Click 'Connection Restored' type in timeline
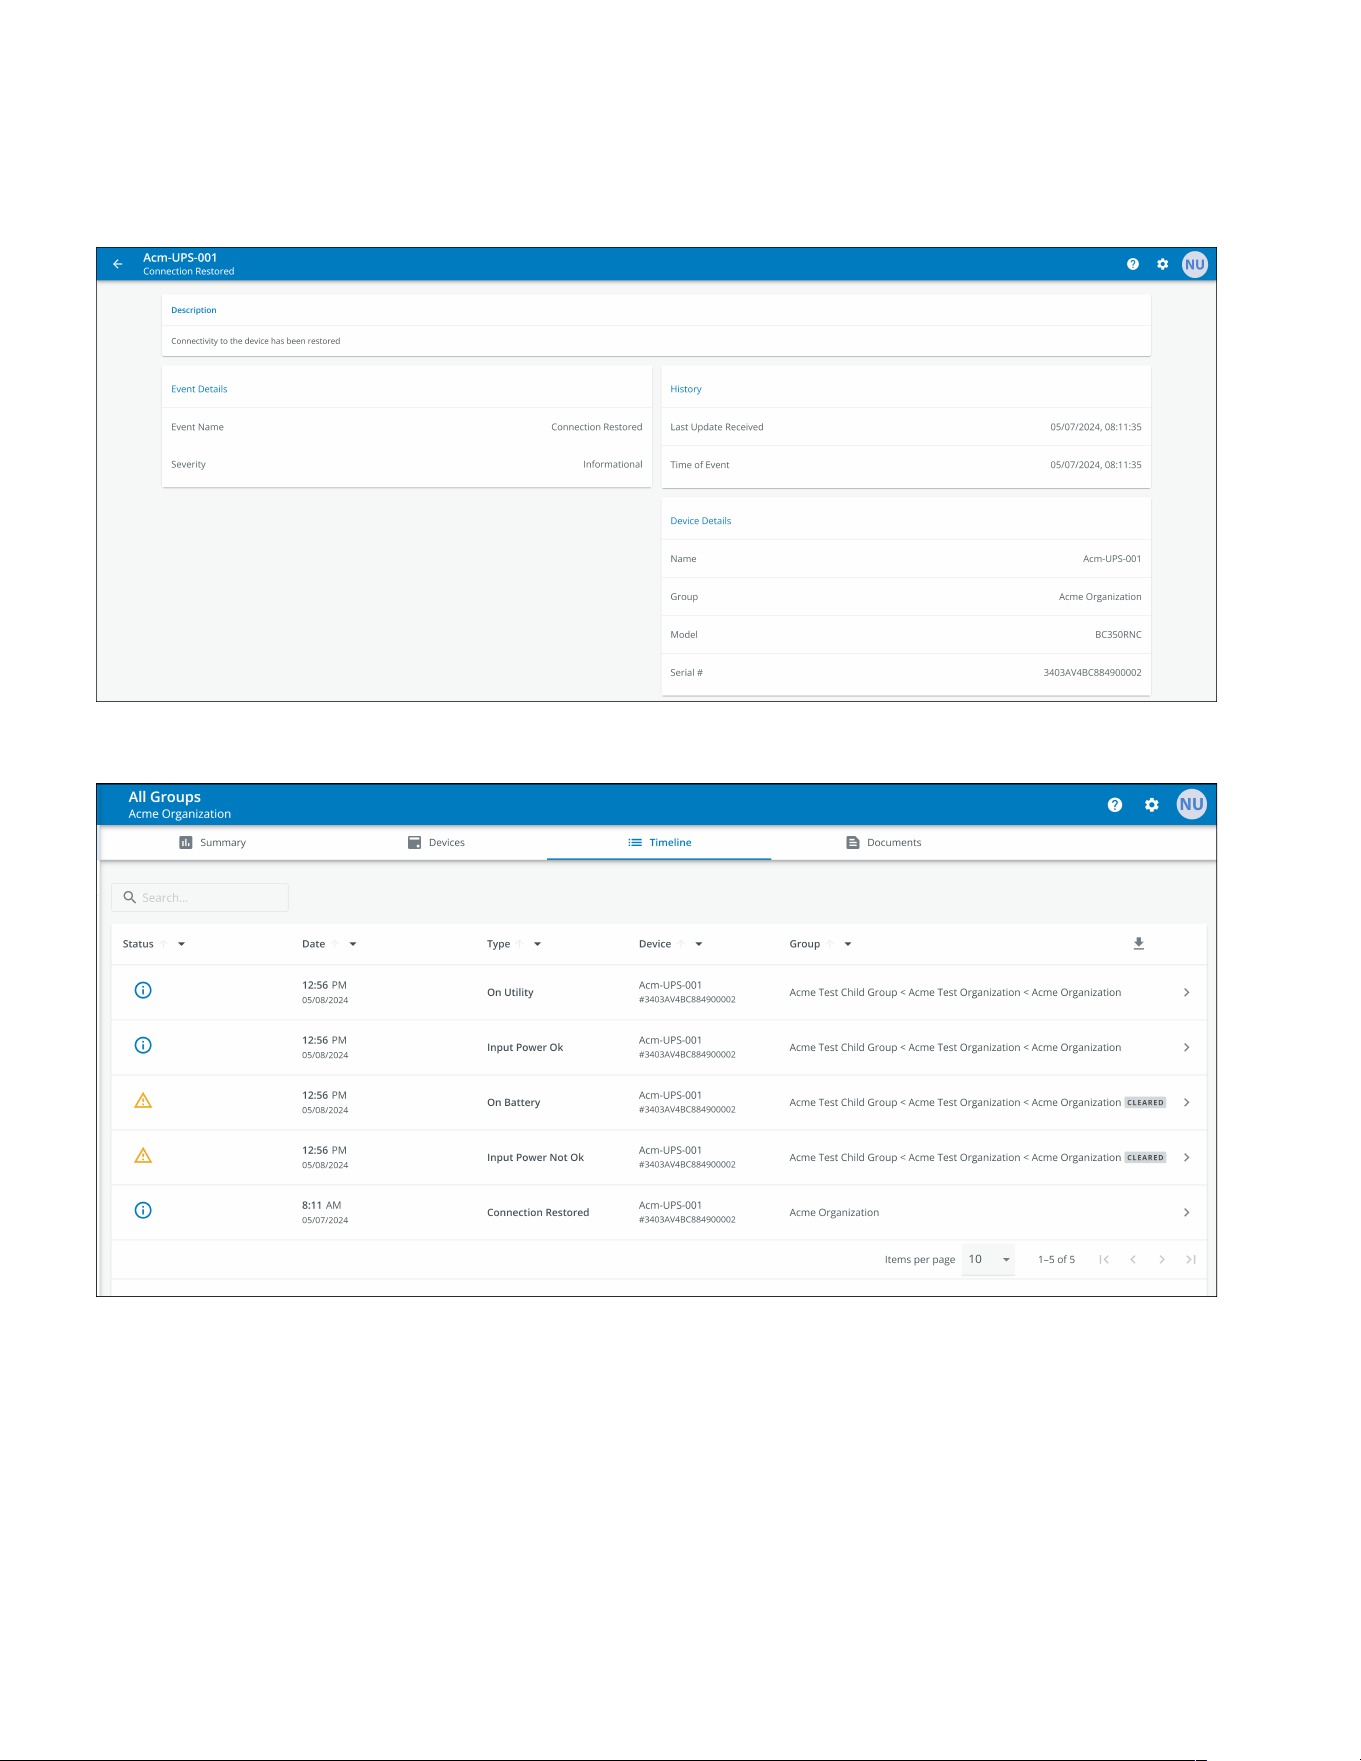 pos(538,1212)
